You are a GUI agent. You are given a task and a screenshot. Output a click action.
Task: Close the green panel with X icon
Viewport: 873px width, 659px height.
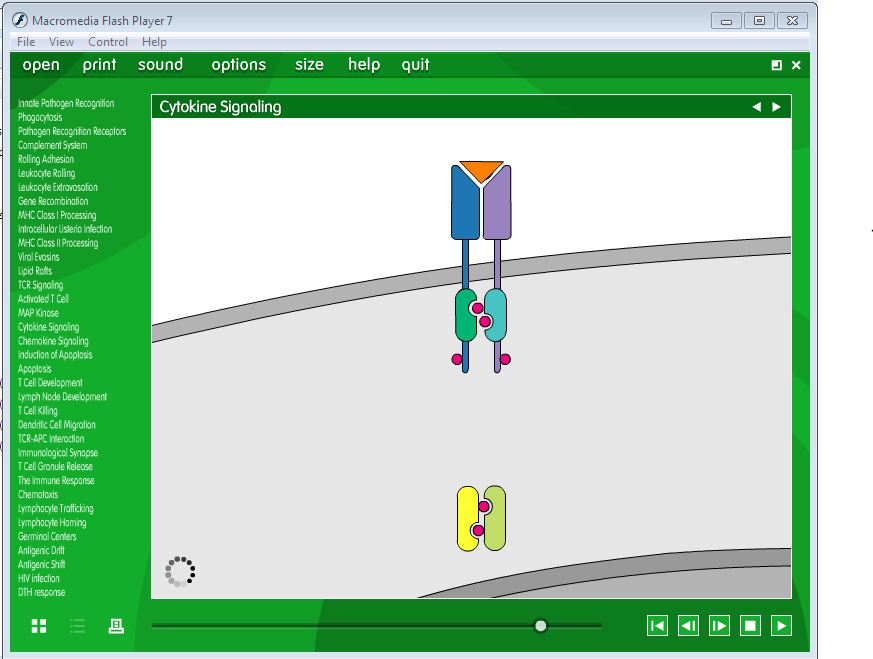796,65
